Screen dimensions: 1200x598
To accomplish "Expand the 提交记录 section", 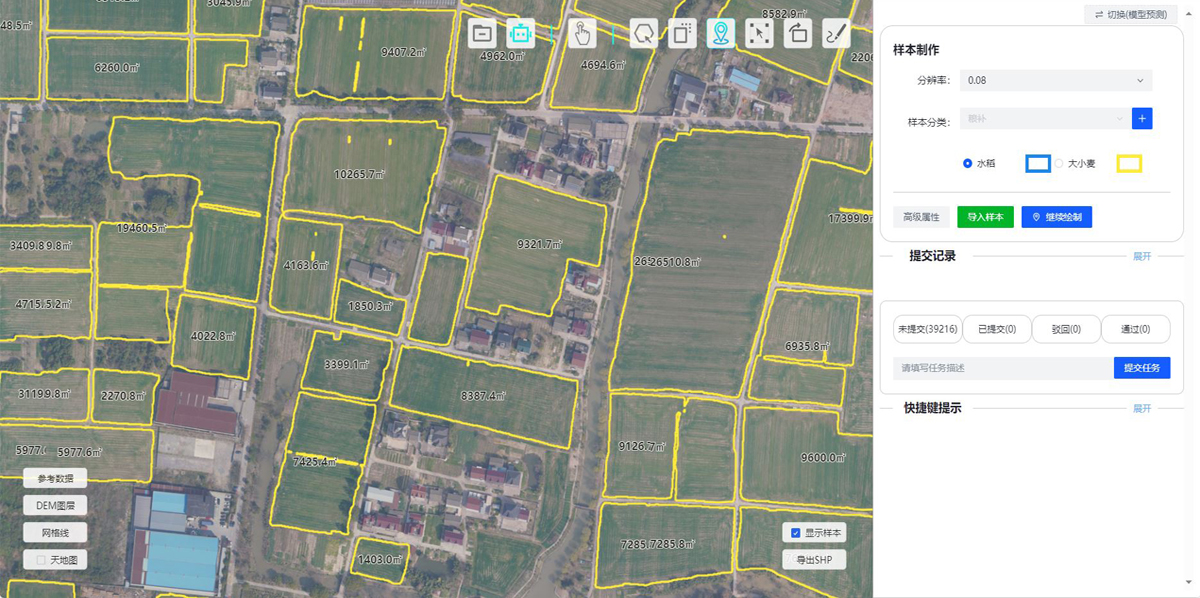I will pyautogui.click(x=1141, y=256).
